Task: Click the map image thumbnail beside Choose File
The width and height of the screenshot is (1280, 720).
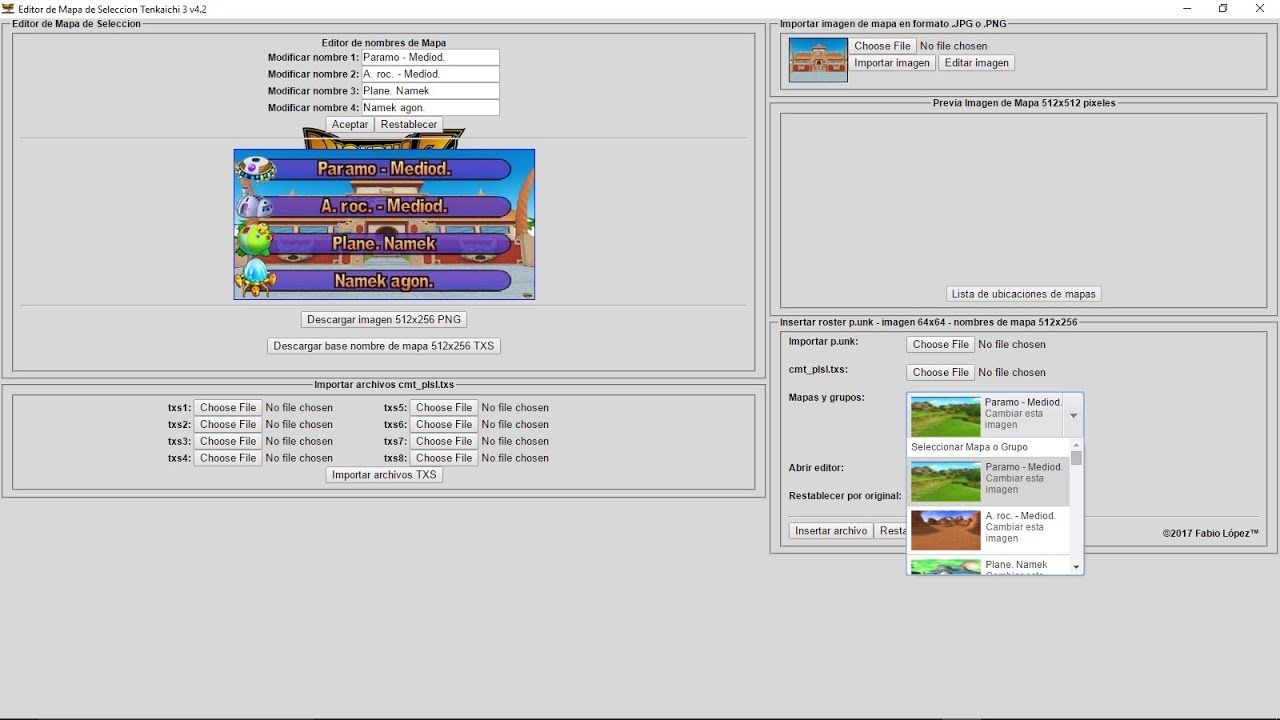Action: 818,60
